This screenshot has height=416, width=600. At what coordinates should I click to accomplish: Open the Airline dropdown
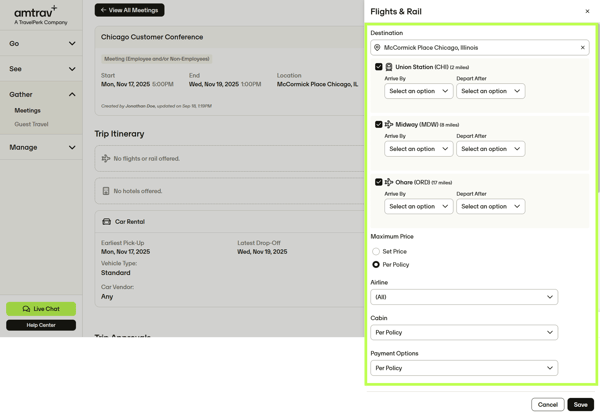(464, 297)
